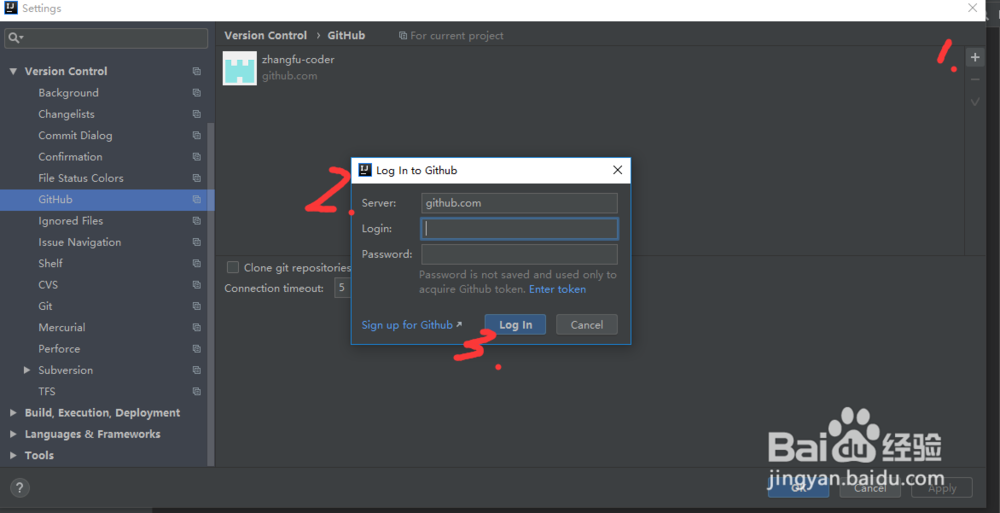The height and width of the screenshot is (513, 1000).
Task: Click the project-level icon beside CVS
Action: click(196, 285)
